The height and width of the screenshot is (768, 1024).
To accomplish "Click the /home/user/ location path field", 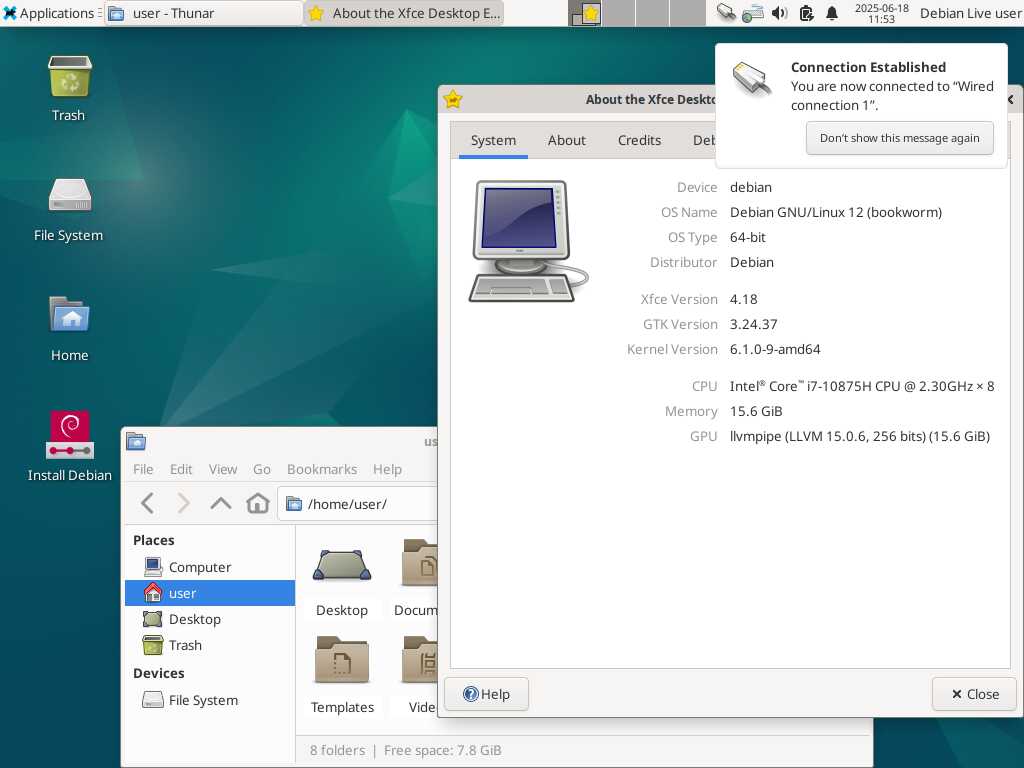I will pos(360,504).
